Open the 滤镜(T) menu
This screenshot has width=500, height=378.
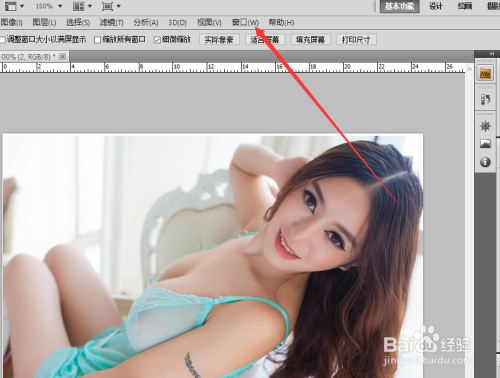[x=111, y=22]
